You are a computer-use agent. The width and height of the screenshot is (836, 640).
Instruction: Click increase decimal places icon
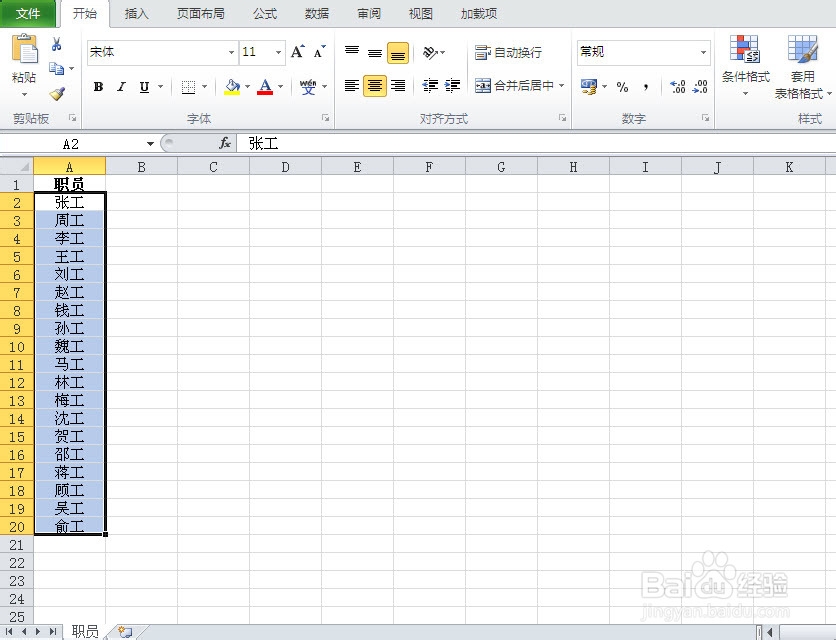point(678,86)
